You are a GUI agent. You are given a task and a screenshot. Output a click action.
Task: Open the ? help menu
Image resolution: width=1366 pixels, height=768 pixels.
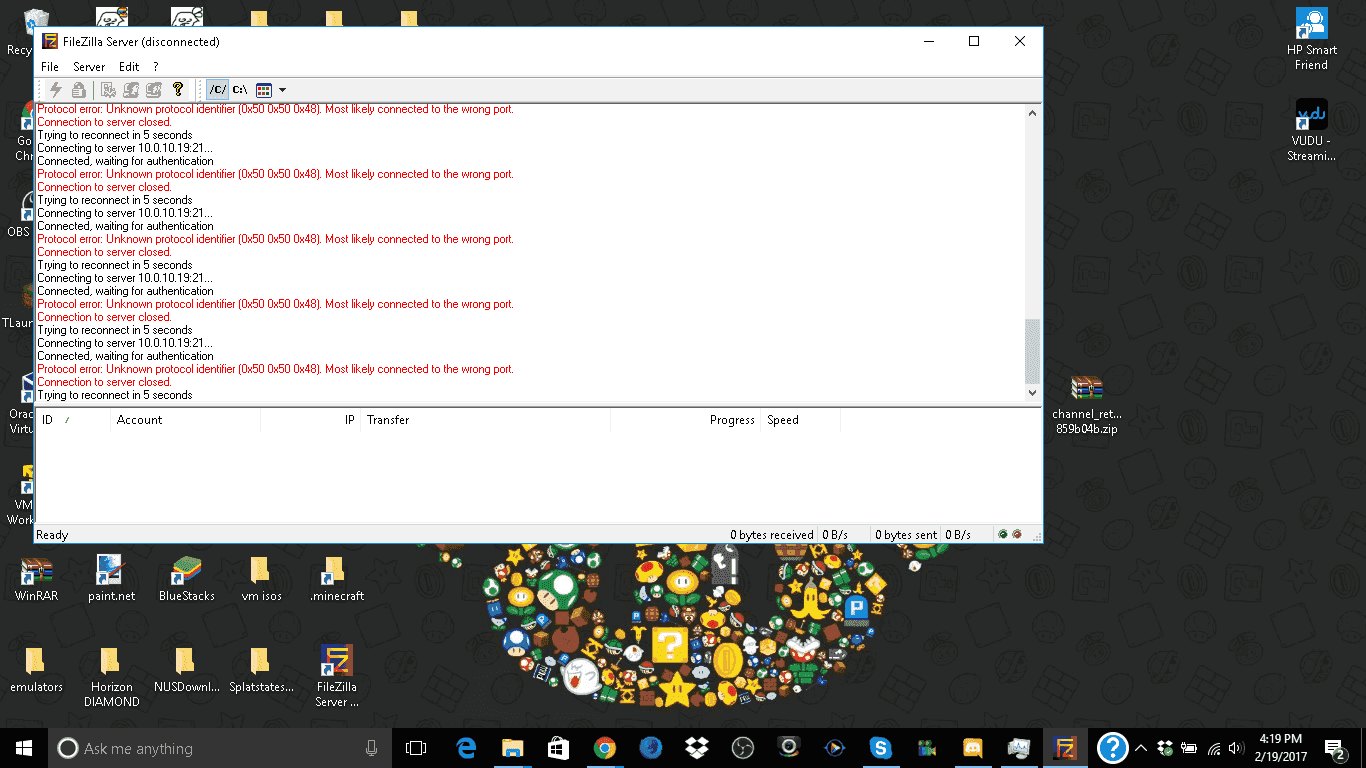(x=156, y=67)
